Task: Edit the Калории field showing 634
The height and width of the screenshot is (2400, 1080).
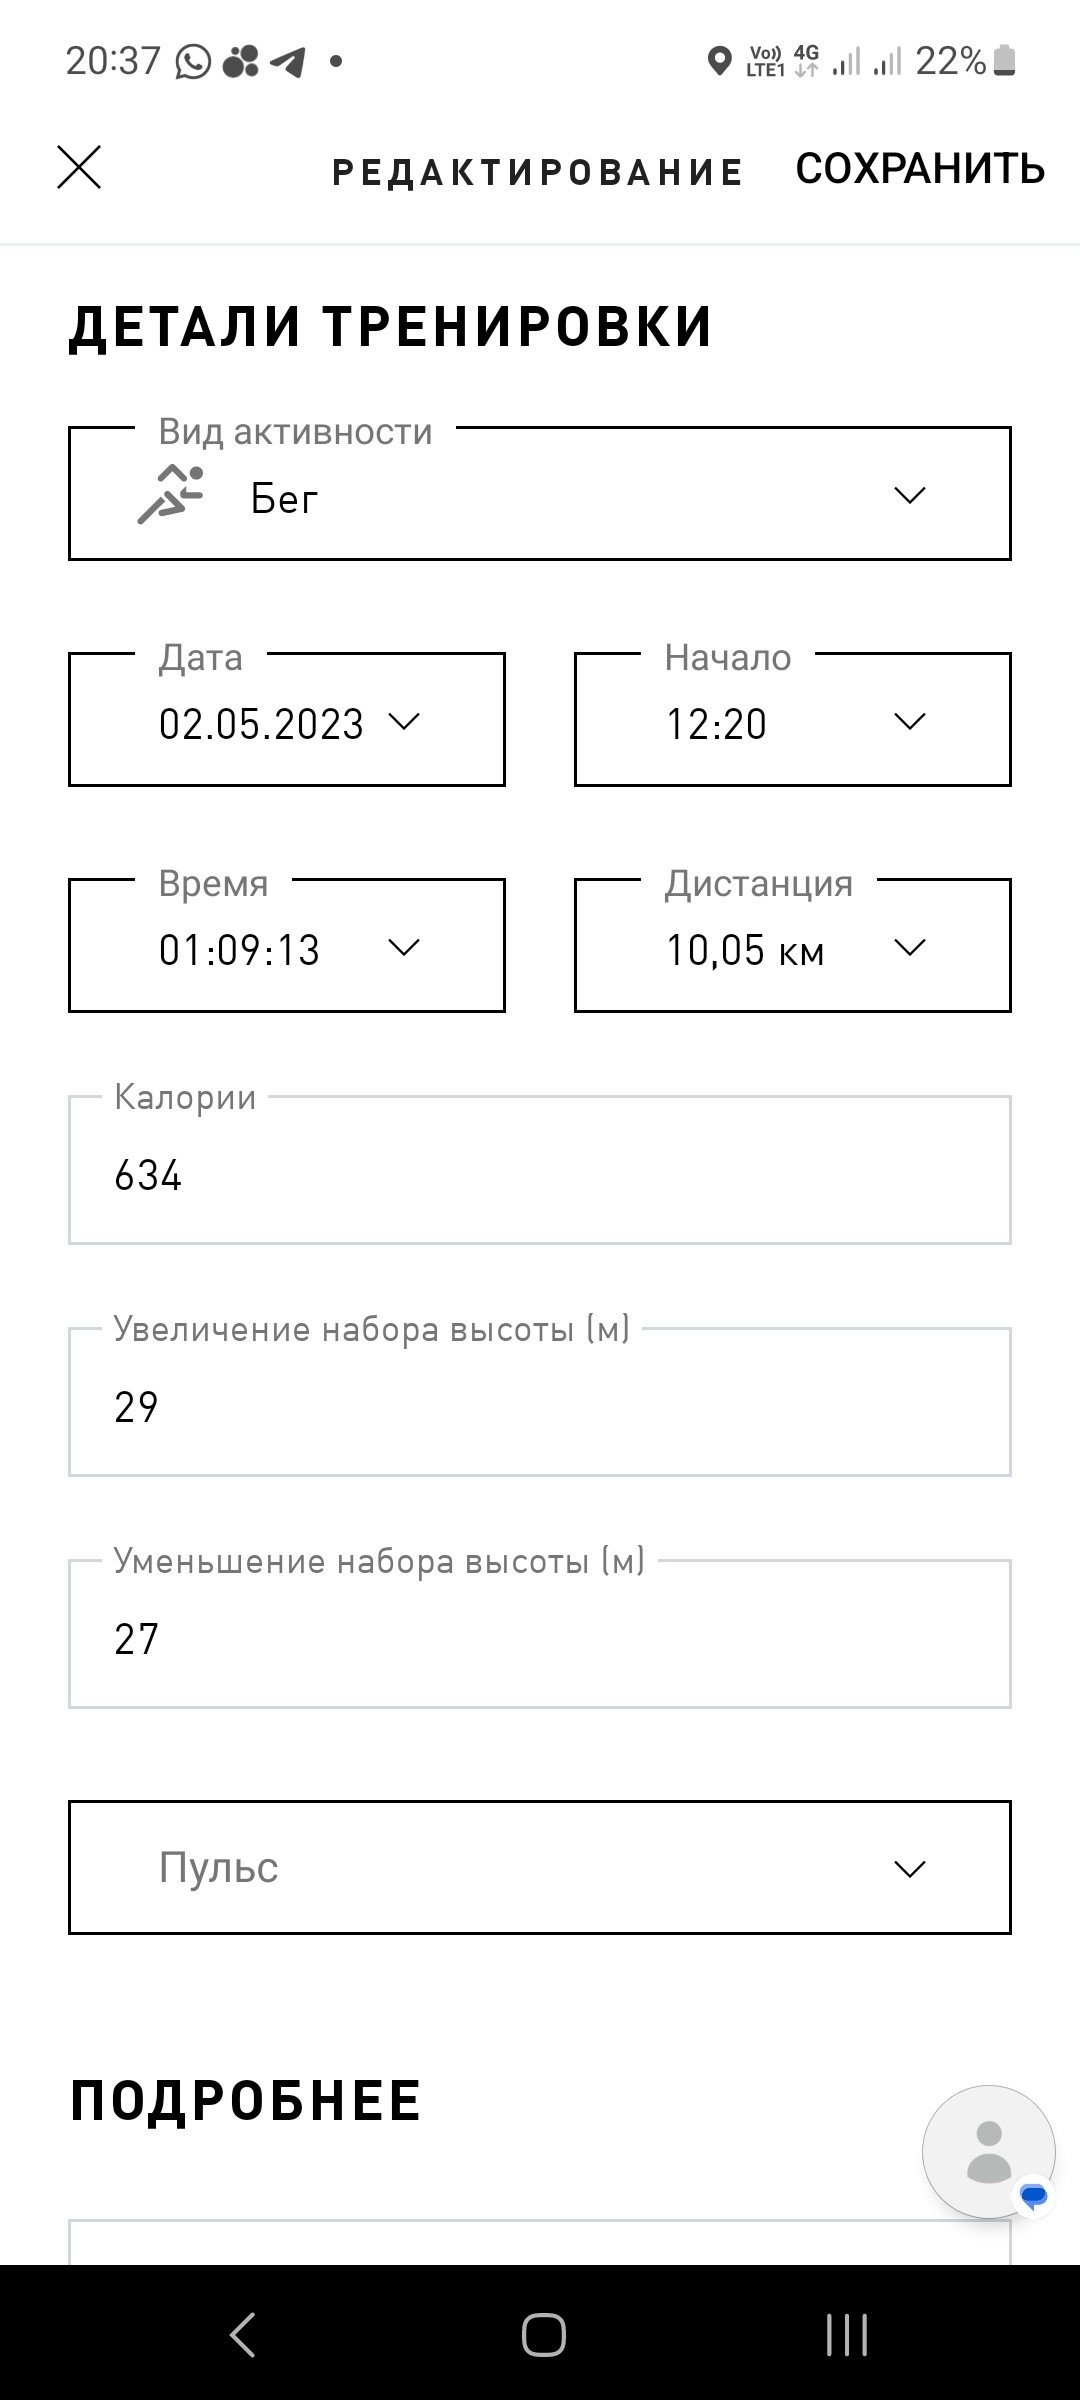Action: click(540, 1170)
